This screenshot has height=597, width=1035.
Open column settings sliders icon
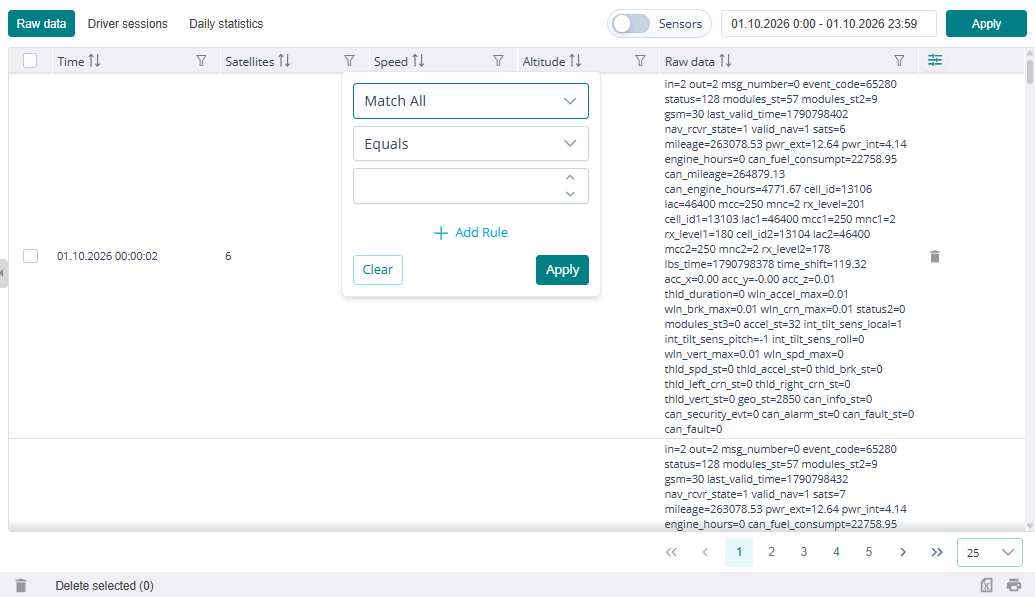(x=935, y=60)
